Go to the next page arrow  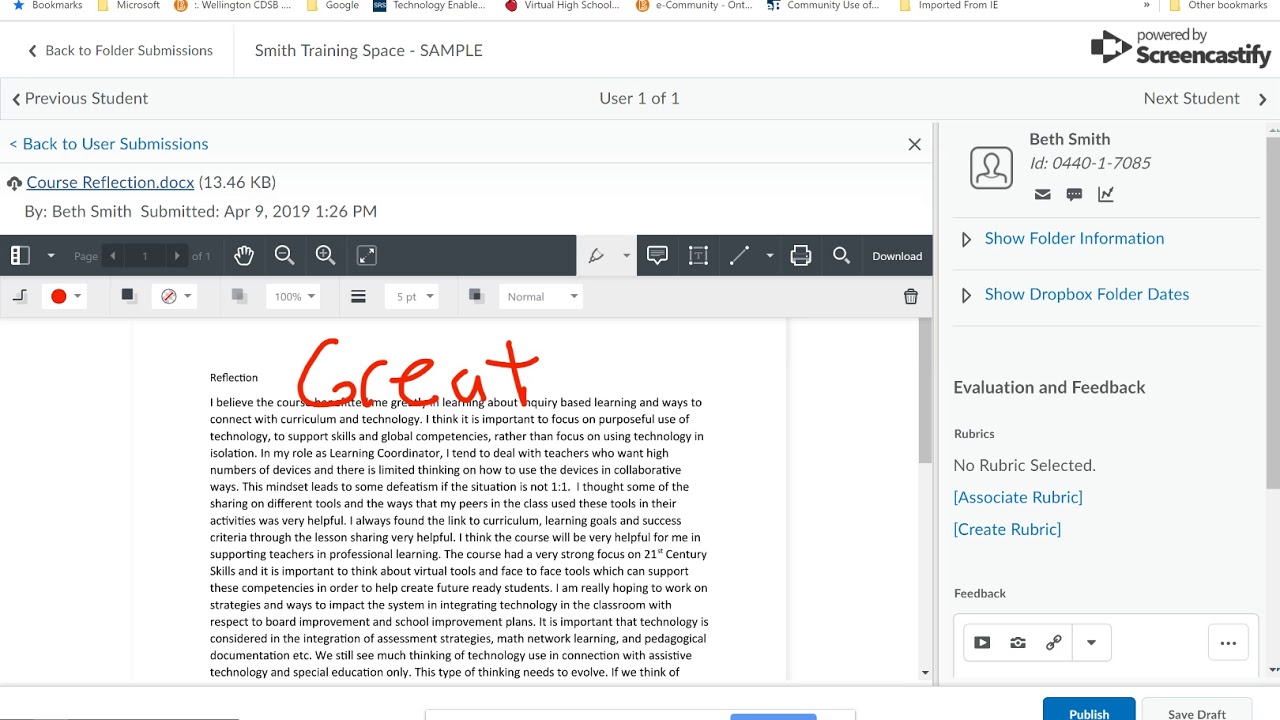click(x=177, y=256)
